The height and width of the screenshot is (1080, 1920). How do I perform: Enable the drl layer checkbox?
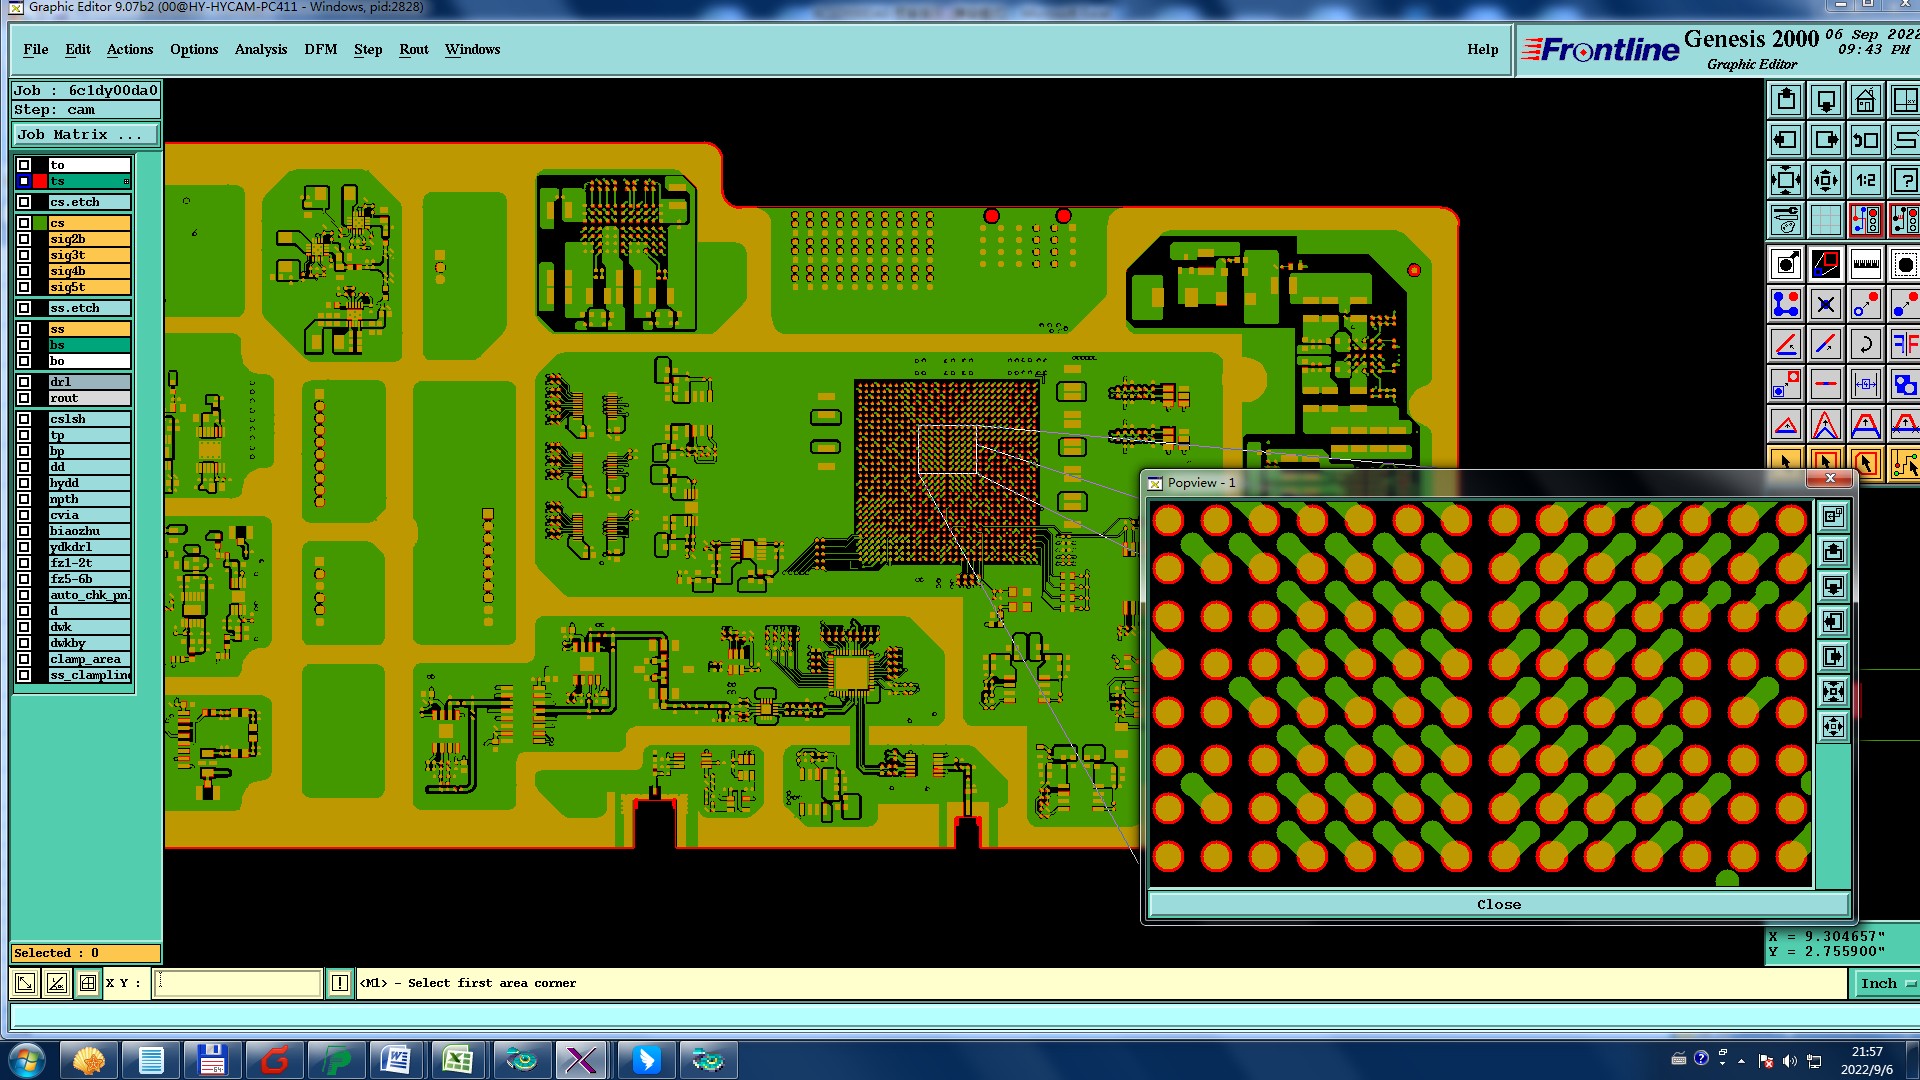click(24, 382)
